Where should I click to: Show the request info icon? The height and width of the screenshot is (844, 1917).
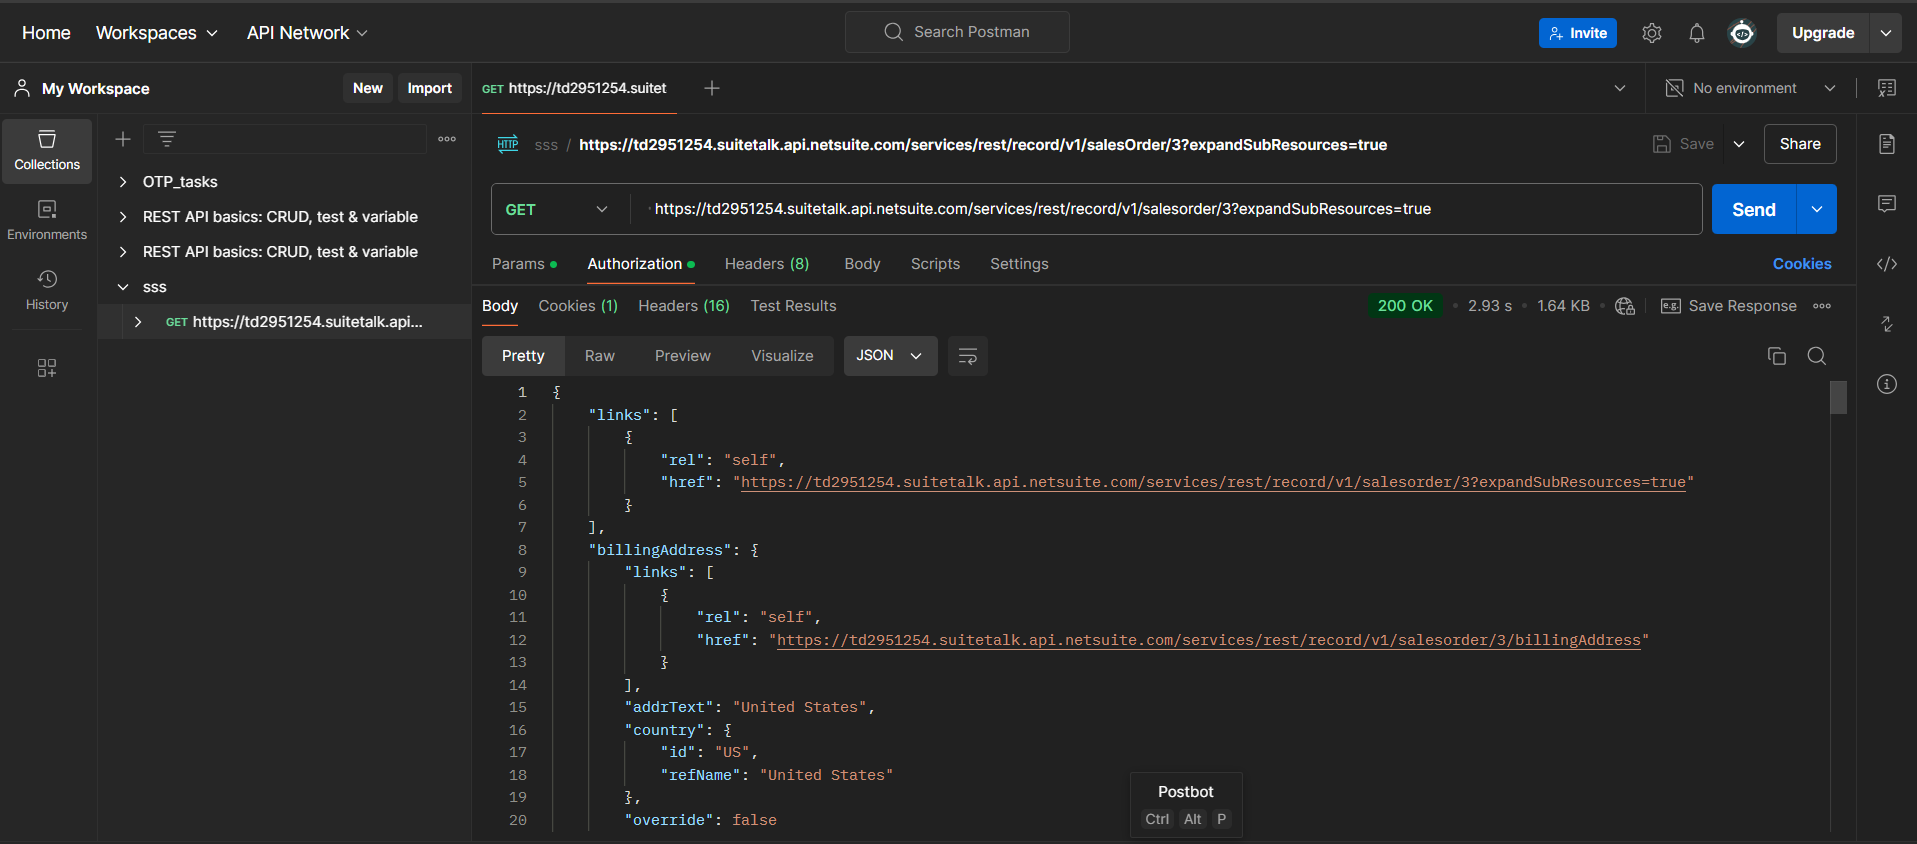coord(1886,384)
